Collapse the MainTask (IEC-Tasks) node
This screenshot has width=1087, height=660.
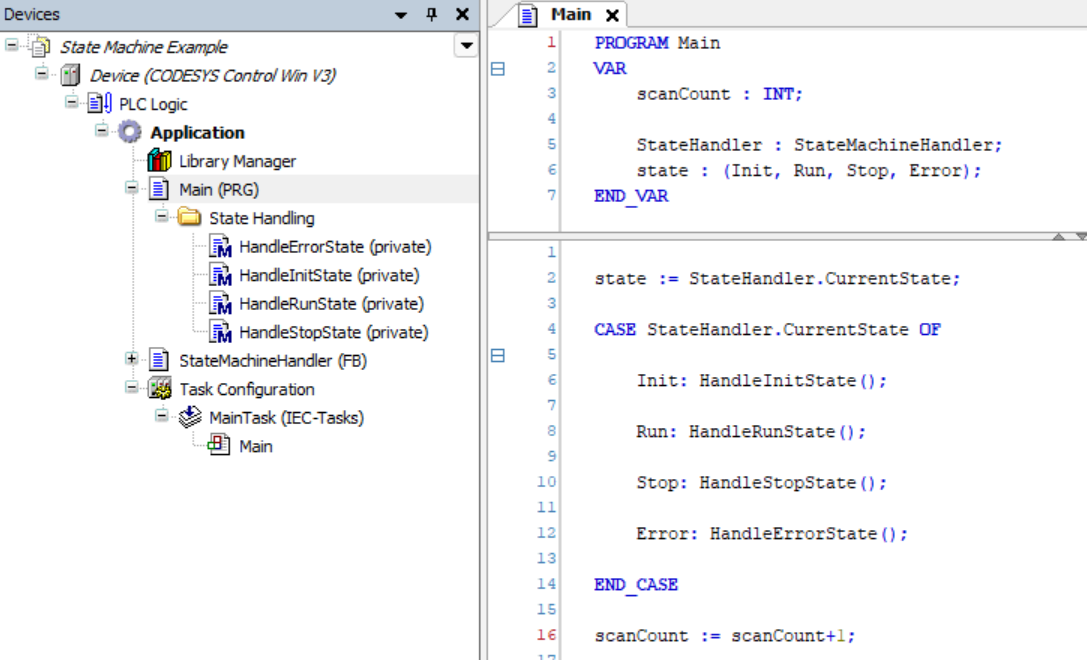click(x=161, y=415)
